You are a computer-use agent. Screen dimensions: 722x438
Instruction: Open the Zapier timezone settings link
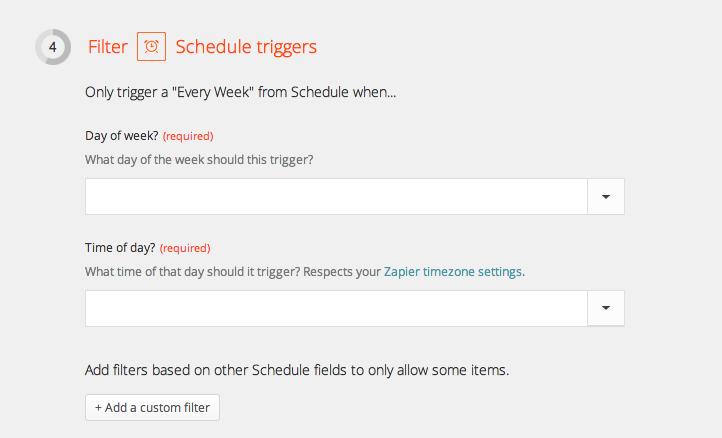[x=453, y=272]
